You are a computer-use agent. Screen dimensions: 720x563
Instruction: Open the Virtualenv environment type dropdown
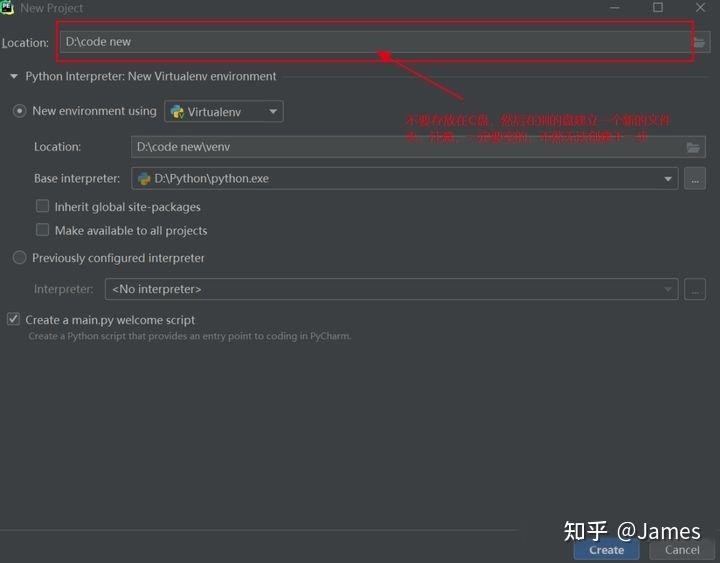pyautogui.click(x=224, y=112)
